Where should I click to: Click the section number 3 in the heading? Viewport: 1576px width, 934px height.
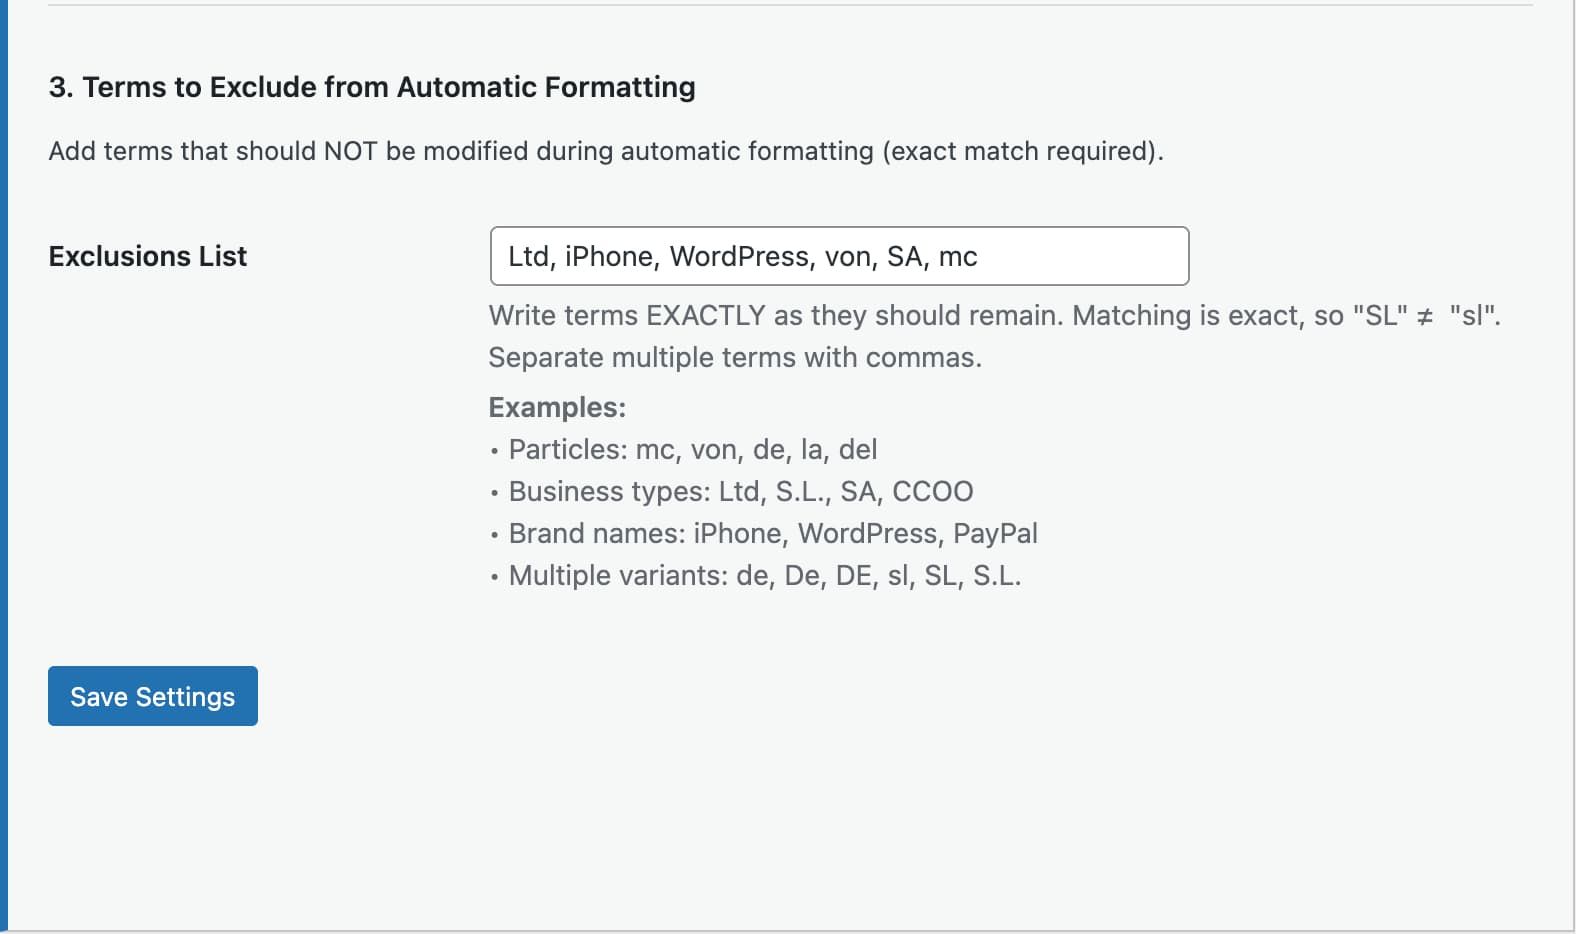coord(58,87)
